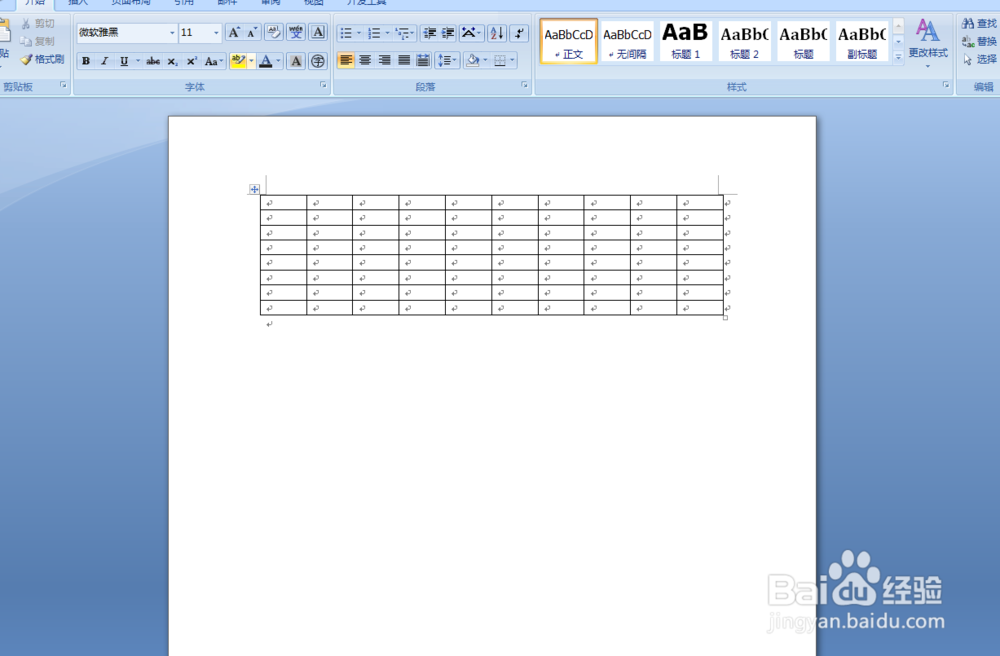Click the borders icon
This screenshot has width=1000, height=656.
tap(500, 61)
